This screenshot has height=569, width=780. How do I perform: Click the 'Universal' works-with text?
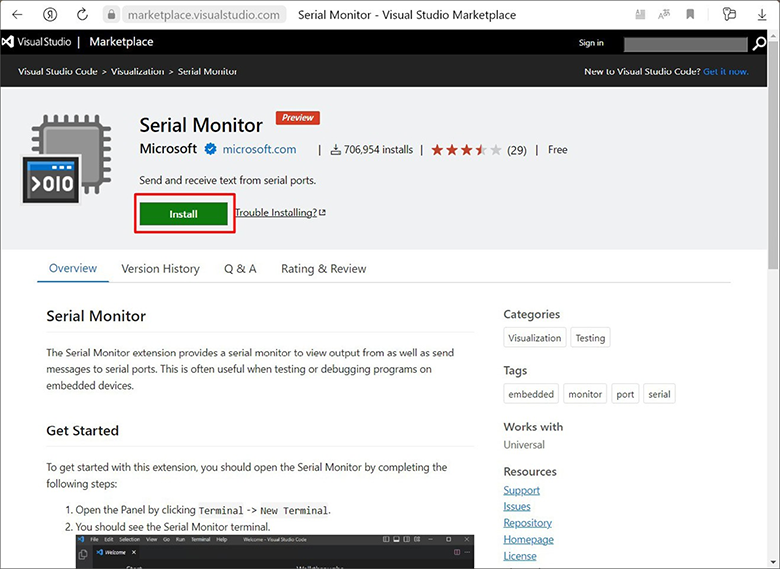[524, 445]
